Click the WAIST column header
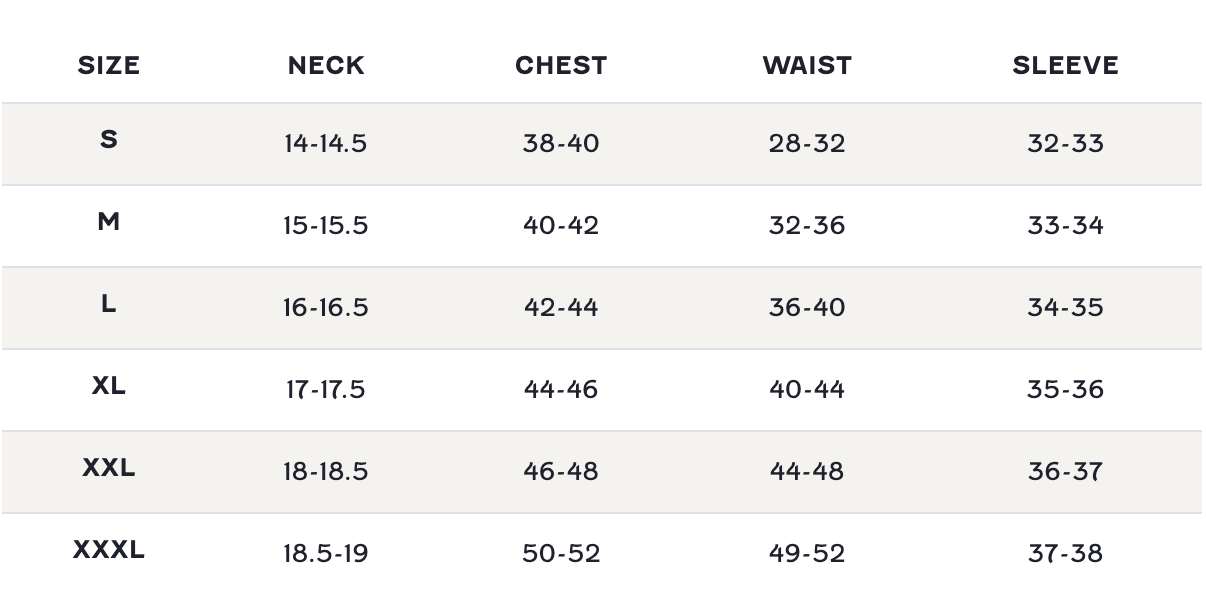The height and width of the screenshot is (594, 1206). (807, 66)
